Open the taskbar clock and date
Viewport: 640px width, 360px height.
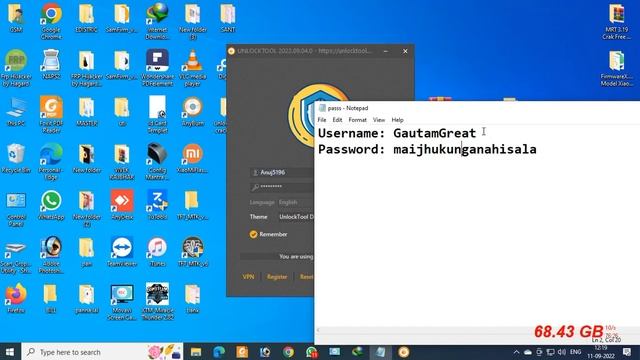tap(601, 352)
